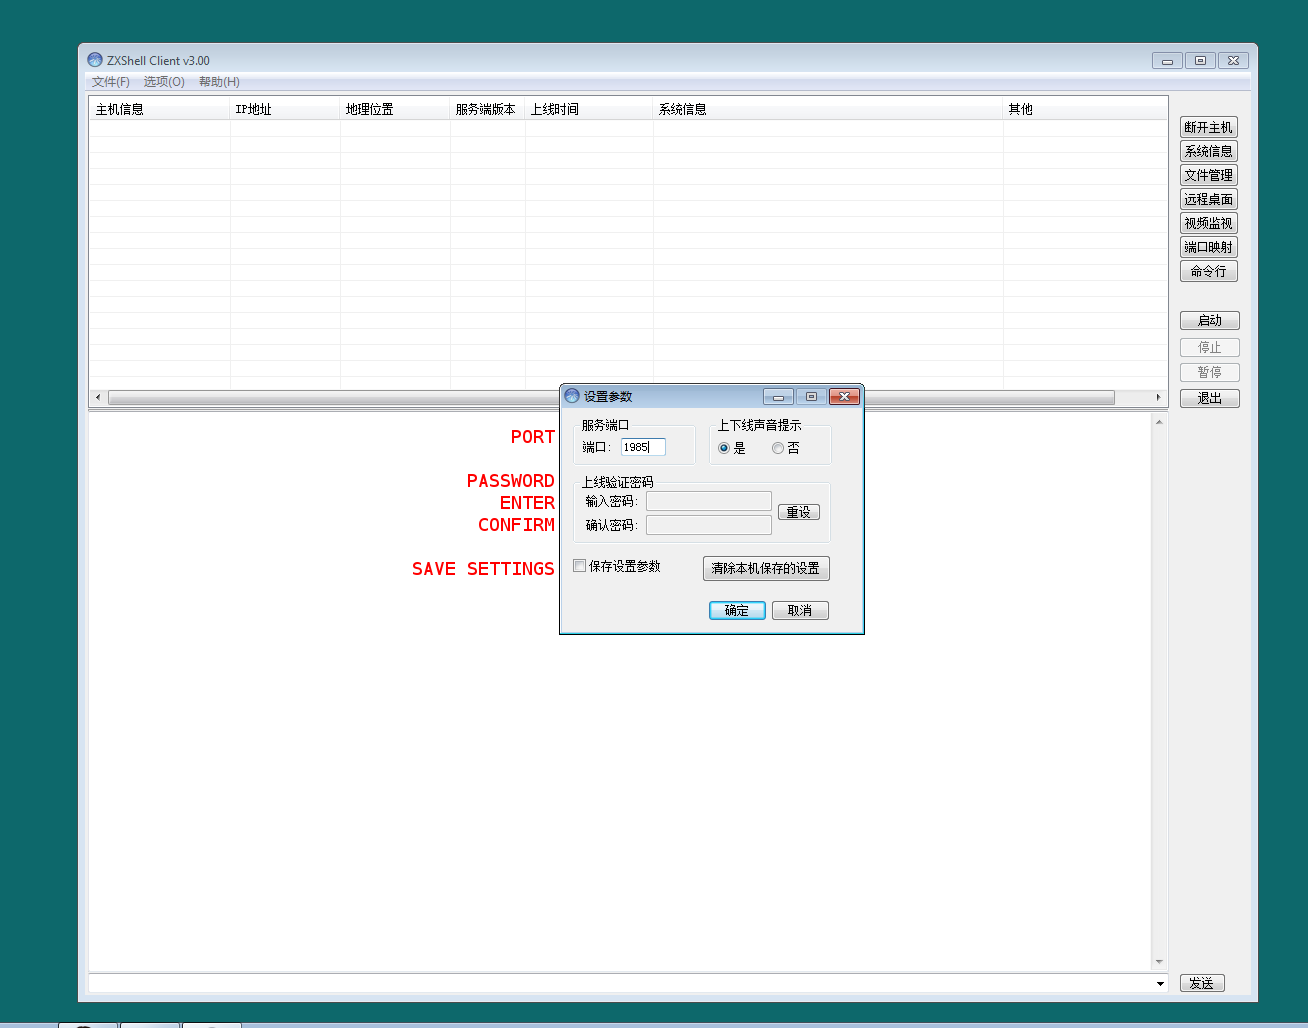This screenshot has width=1308, height=1028.
Task: Click the ZXShell Client title bar icon
Action: tap(95, 60)
